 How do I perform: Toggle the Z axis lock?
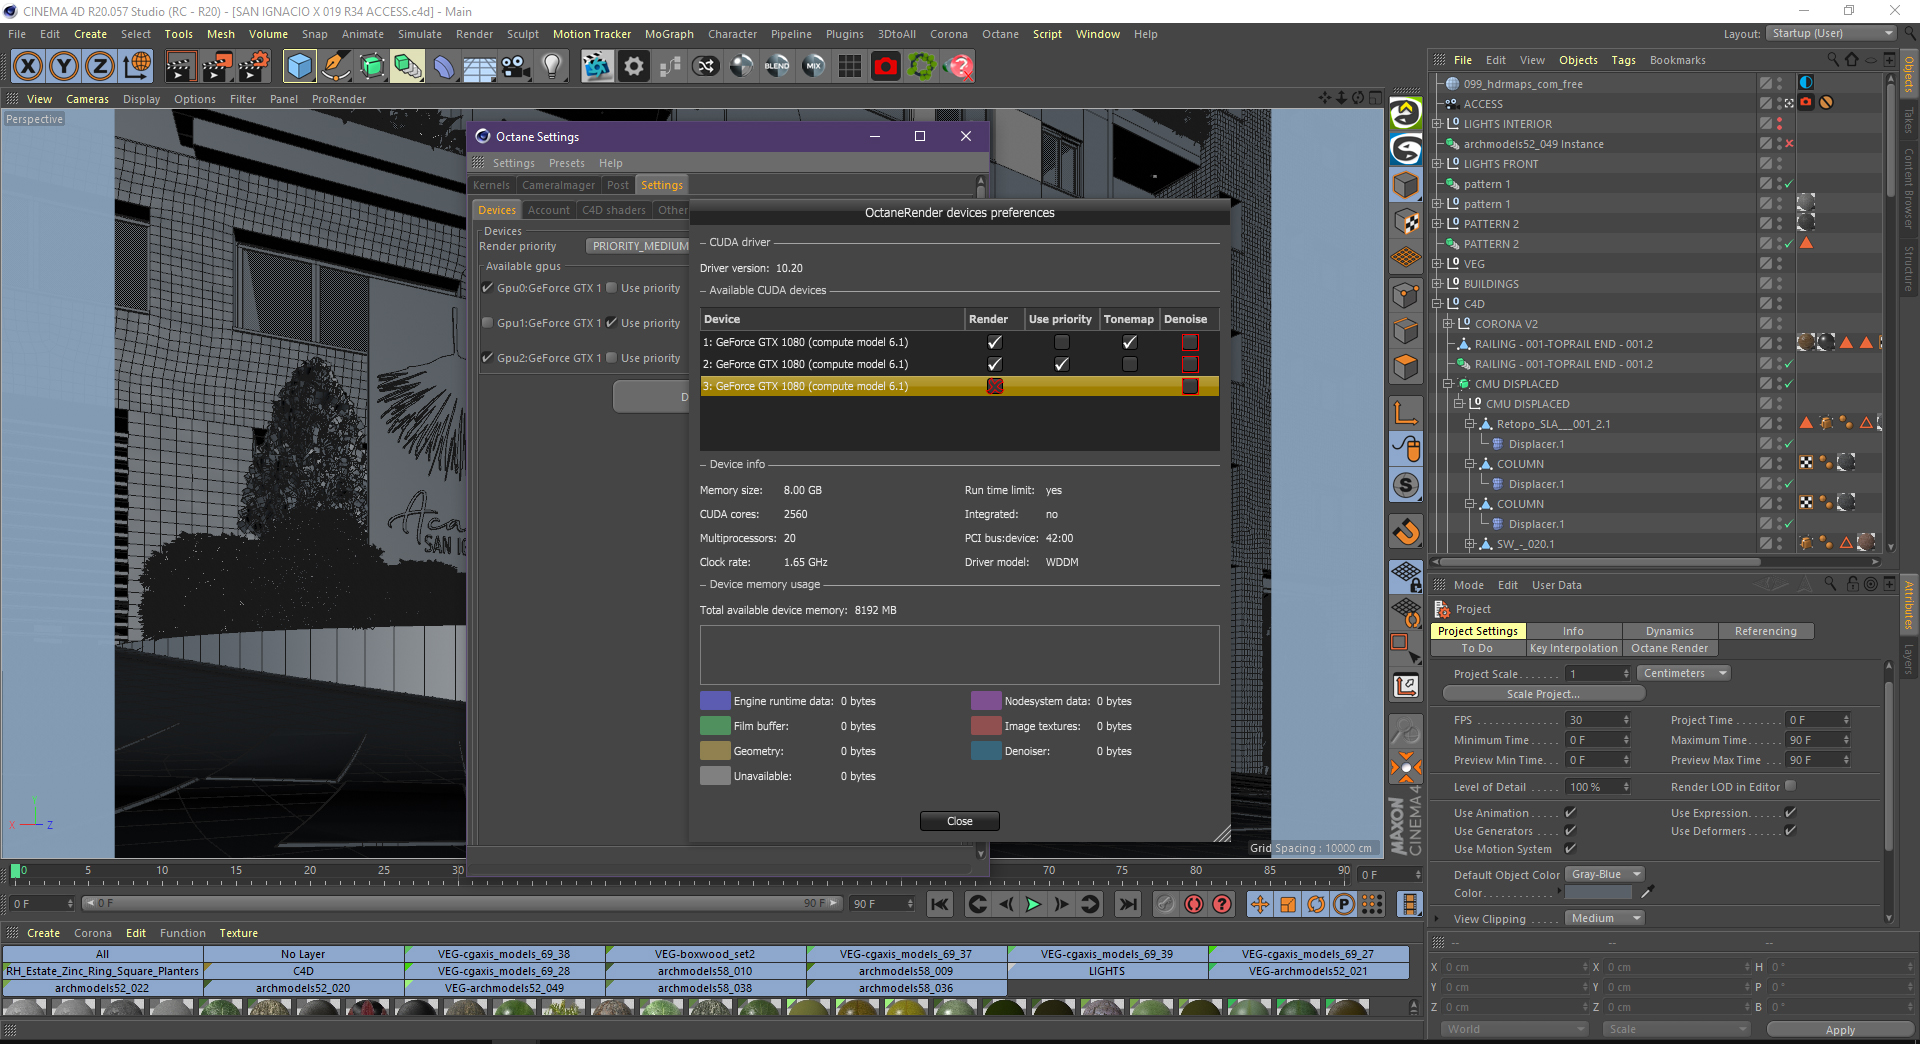100,67
